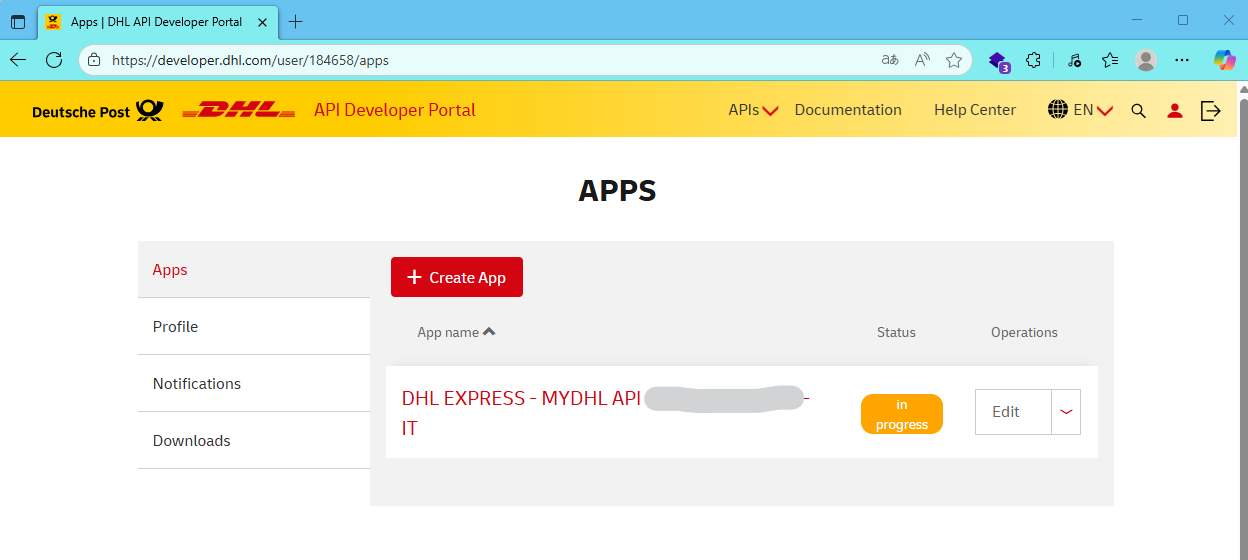Click the Deutsche Post logo
Image resolution: width=1248 pixels, height=560 pixels.
[98, 110]
